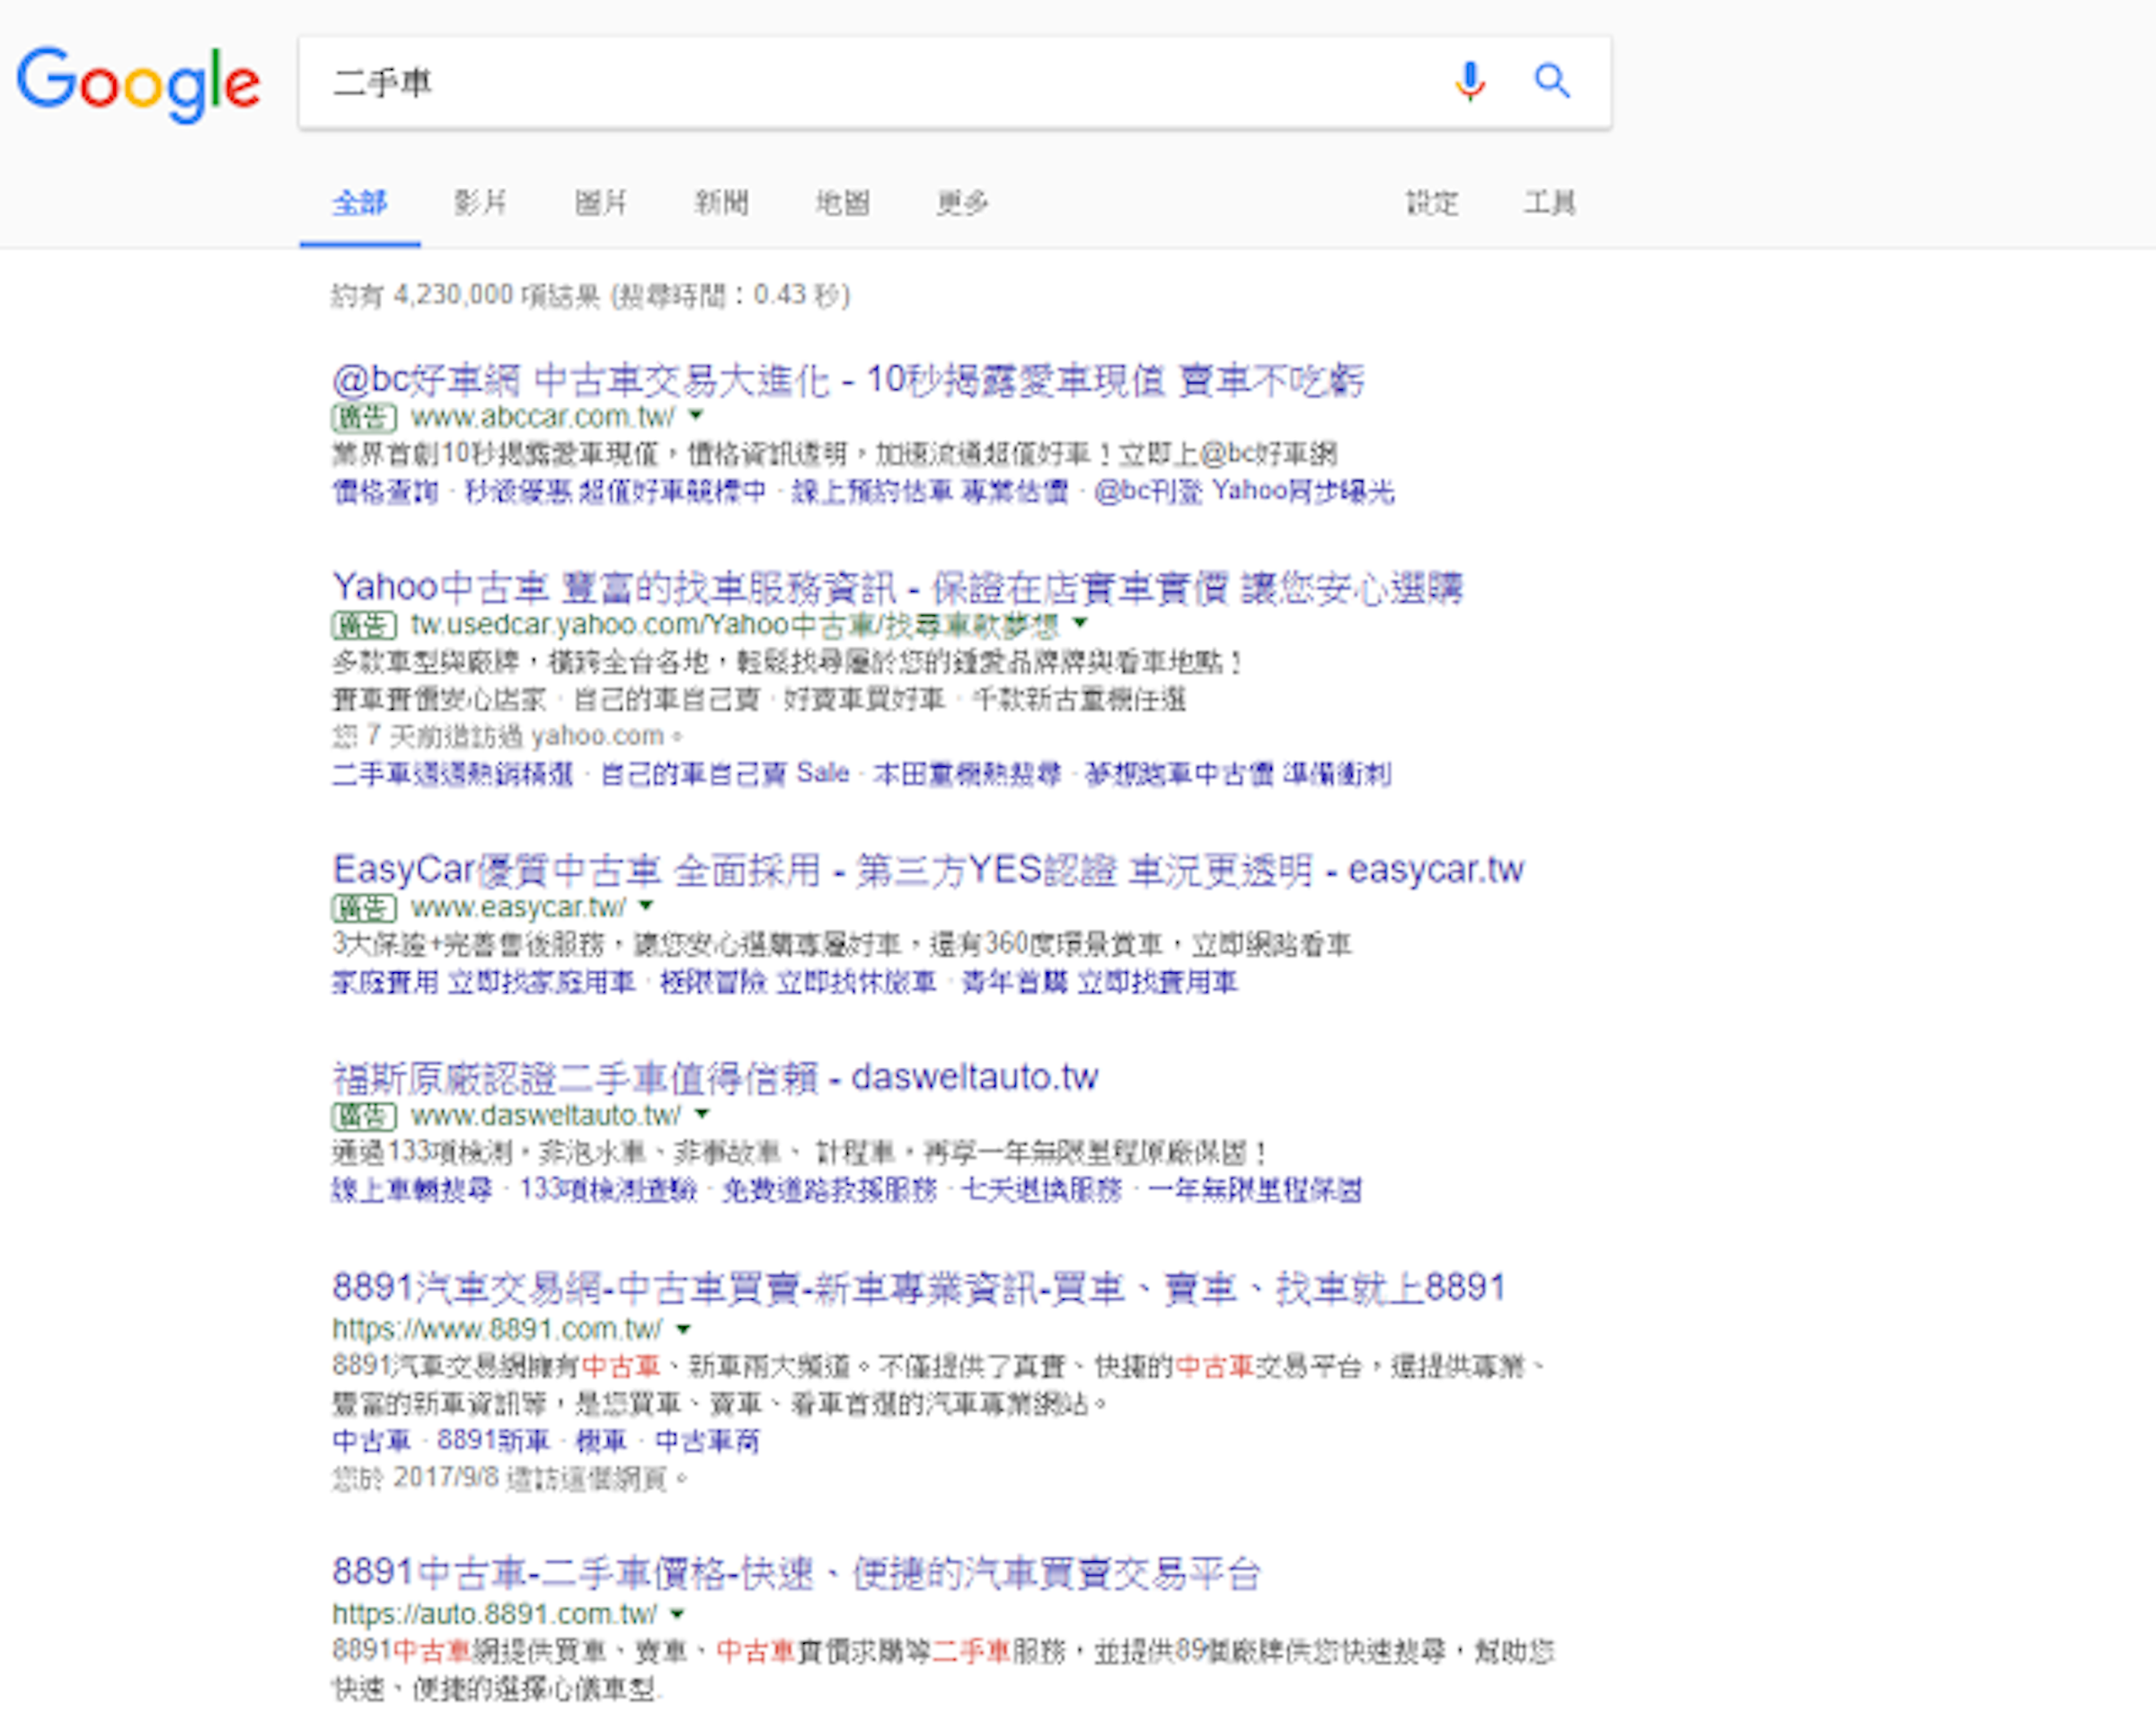Image resolution: width=2156 pixels, height=1732 pixels.
Task: Click the 一年無限里程保固 sitelink
Action: coord(1255,1190)
